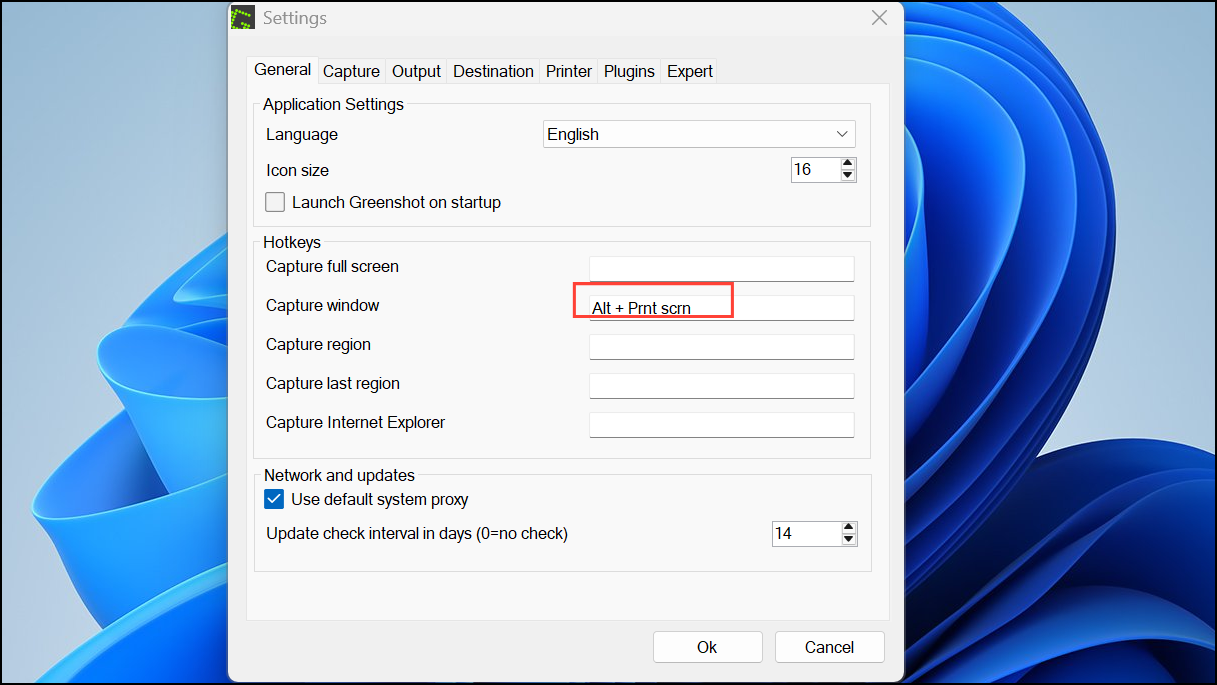Increase the Icon size value

coord(848,163)
